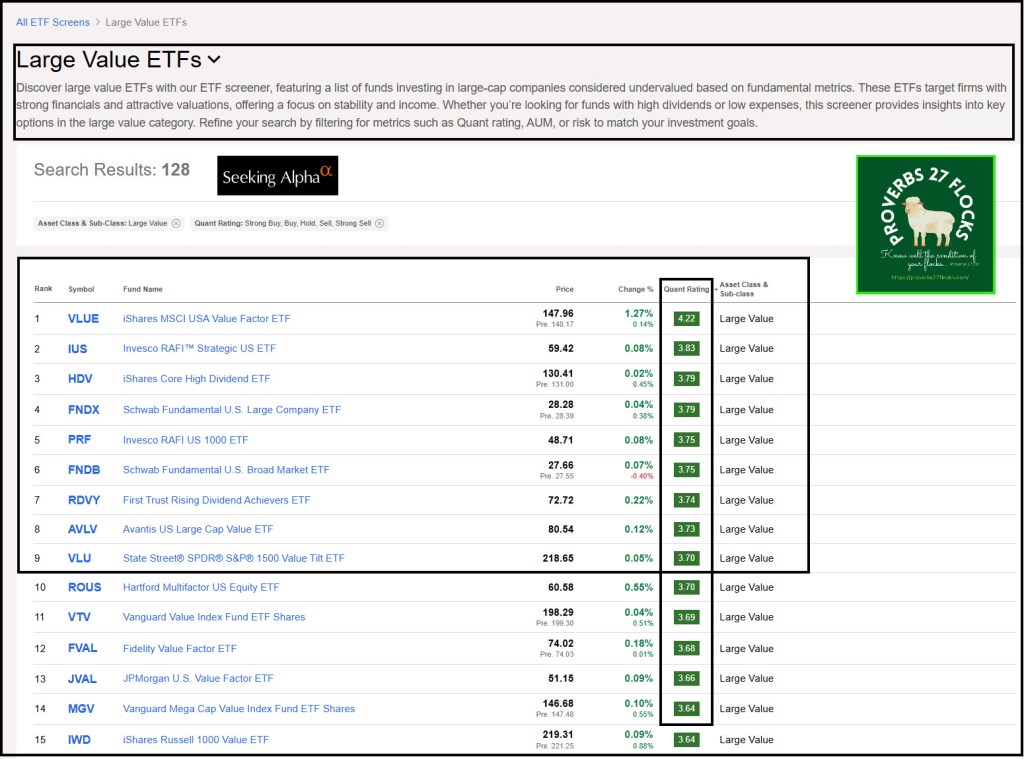Image resolution: width=1024 pixels, height=759 pixels.
Task: Click the Proverbs 27 Flocks sheep logo
Action: tap(925, 224)
